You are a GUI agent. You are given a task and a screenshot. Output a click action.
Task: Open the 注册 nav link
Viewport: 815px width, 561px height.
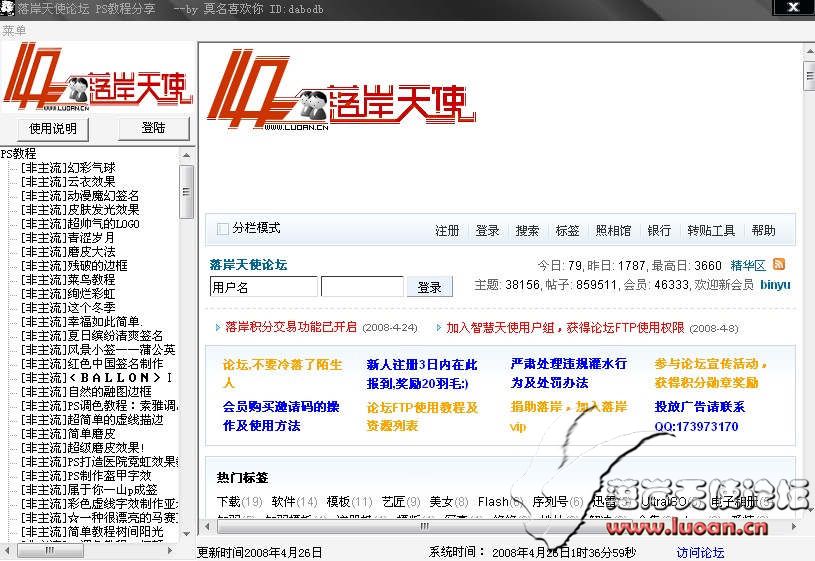pyautogui.click(x=447, y=230)
